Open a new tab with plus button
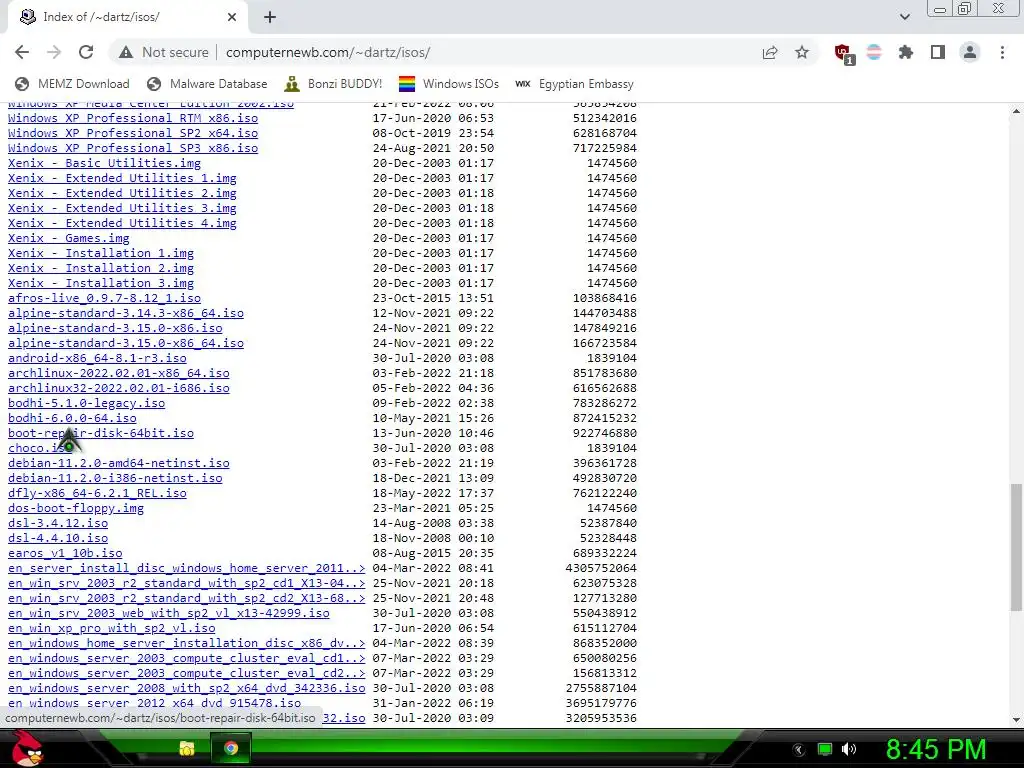Image resolution: width=1024 pixels, height=768 pixels. pos(270,18)
